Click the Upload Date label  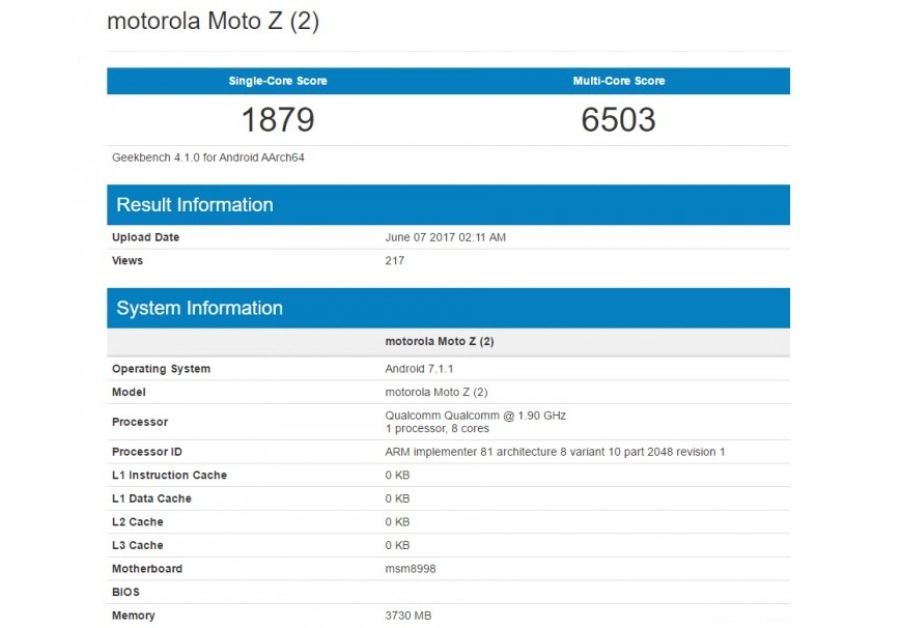pos(145,237)
